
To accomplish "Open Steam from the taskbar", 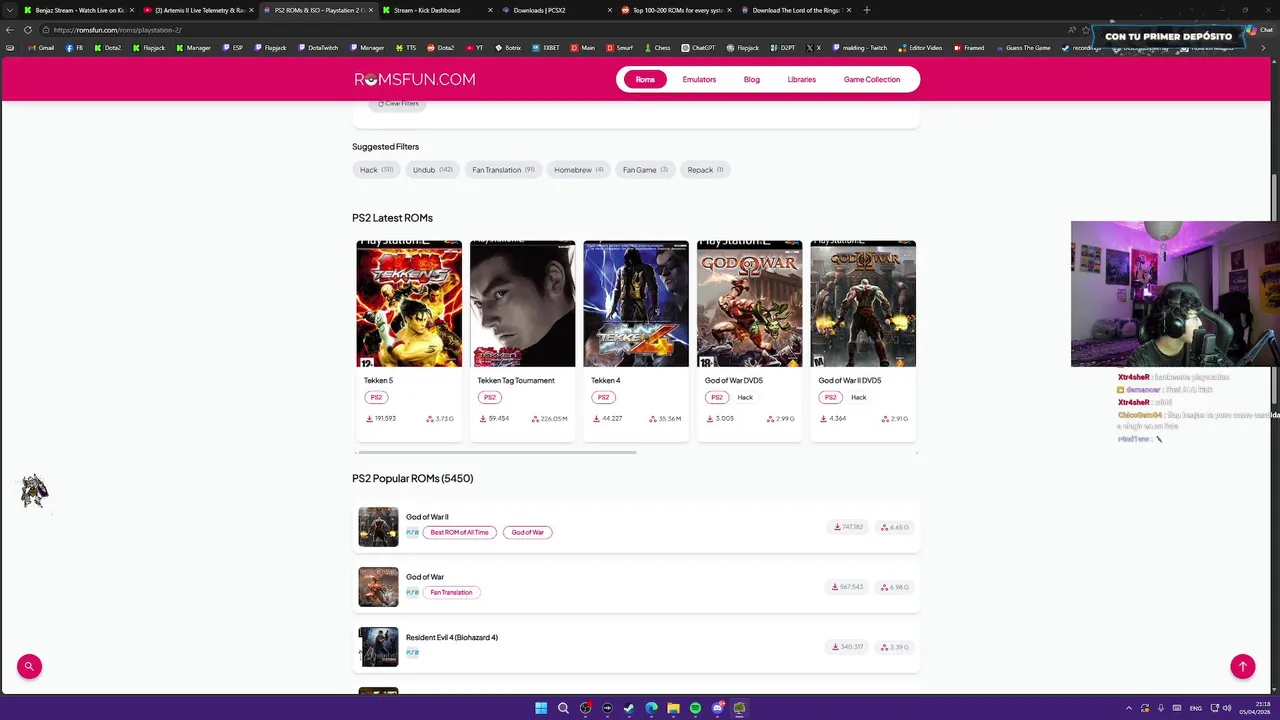I will [x=629, y=708].
